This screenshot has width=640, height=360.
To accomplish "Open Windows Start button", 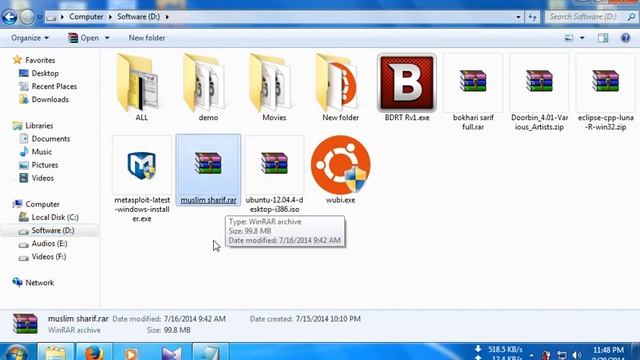I will 16,353.
